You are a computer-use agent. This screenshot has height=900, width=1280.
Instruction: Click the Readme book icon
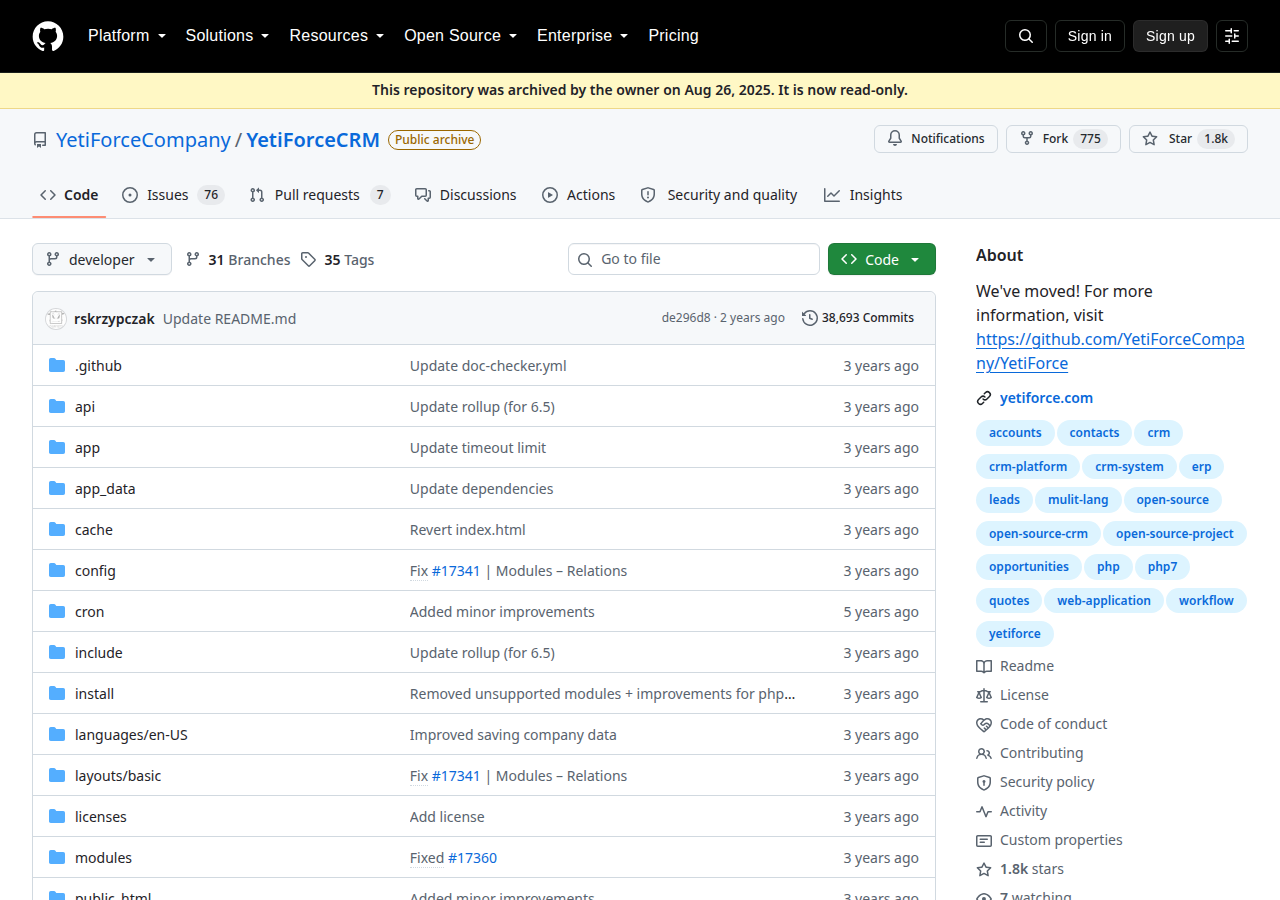(x=984, y=666)
